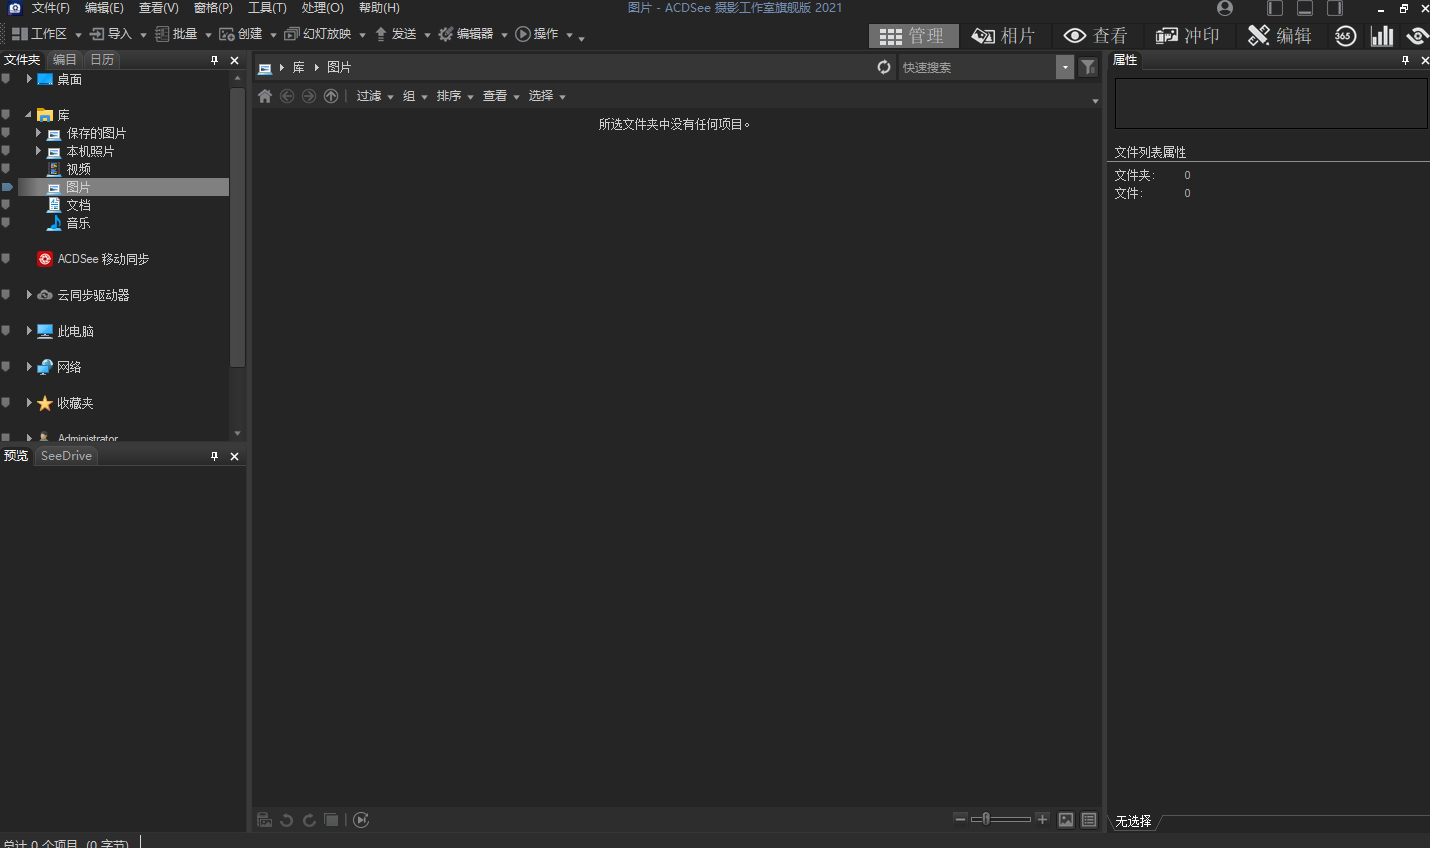1430x848 pixels.
Task: Open the quick search dropdown arrow
Action: coord(1065,67)
